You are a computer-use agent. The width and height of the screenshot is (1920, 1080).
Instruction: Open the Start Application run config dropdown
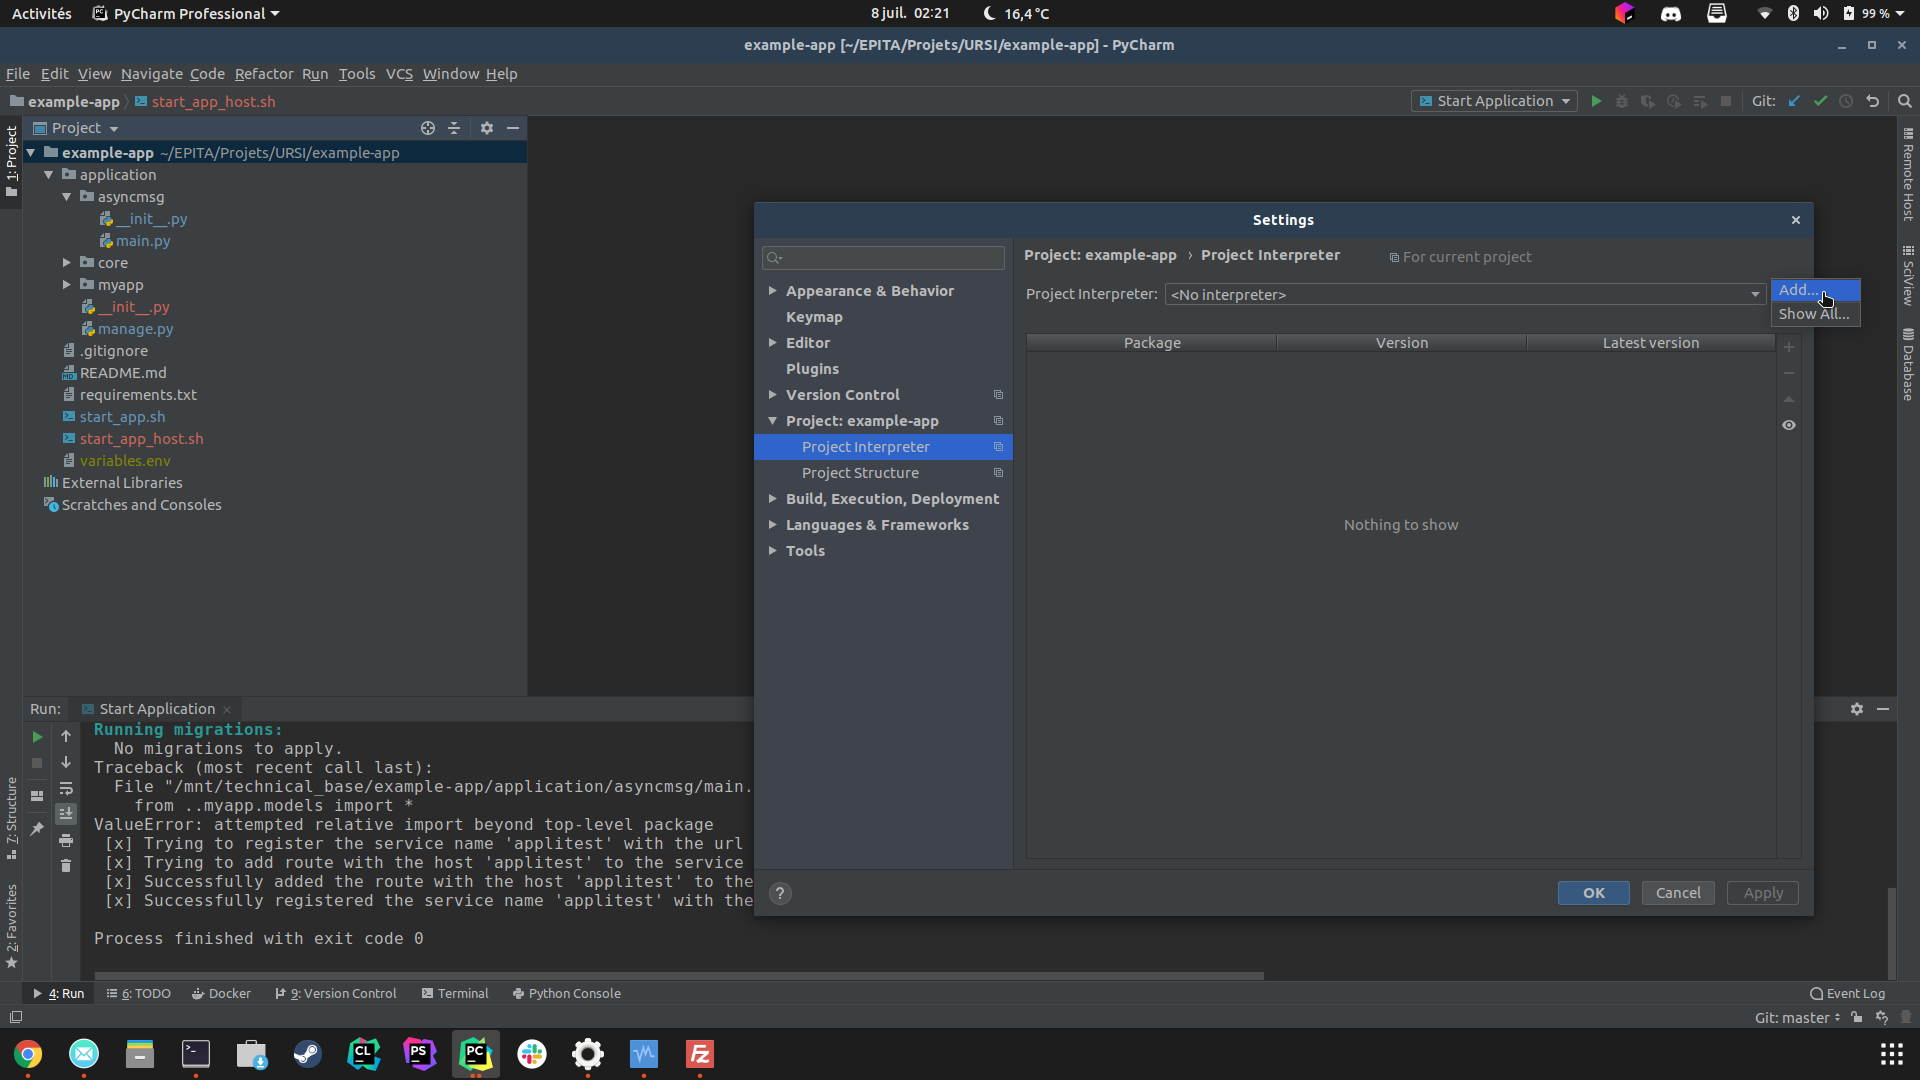[1494, 101]
